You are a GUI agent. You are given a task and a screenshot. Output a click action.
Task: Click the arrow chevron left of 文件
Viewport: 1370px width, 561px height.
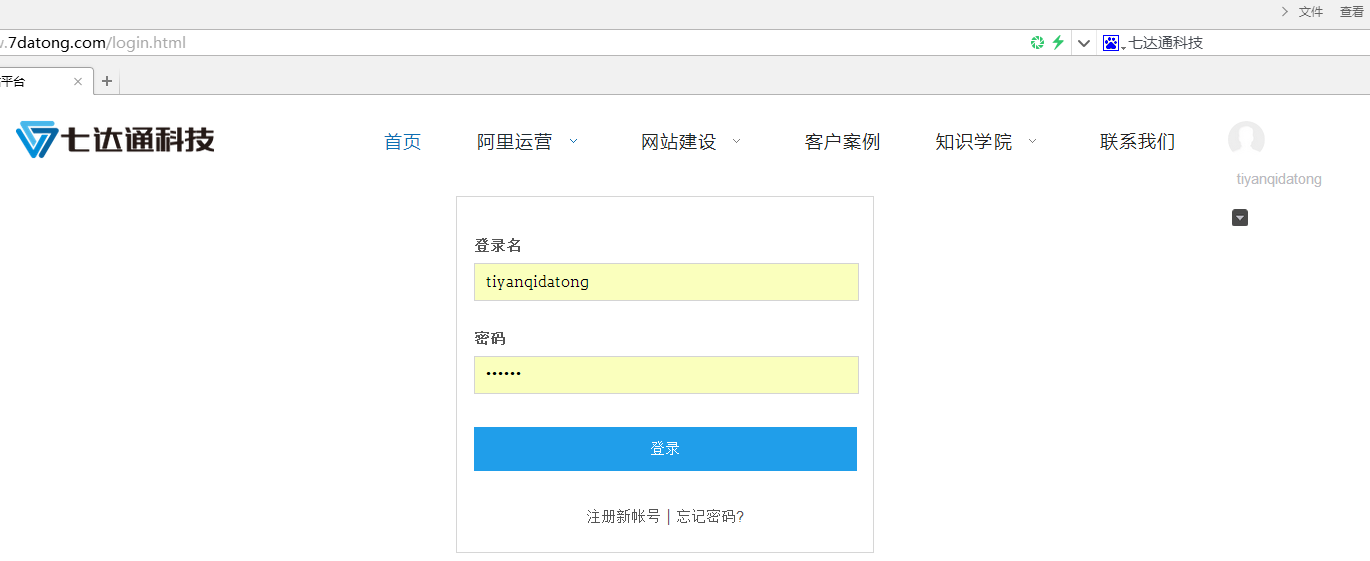coord(1284,12)
